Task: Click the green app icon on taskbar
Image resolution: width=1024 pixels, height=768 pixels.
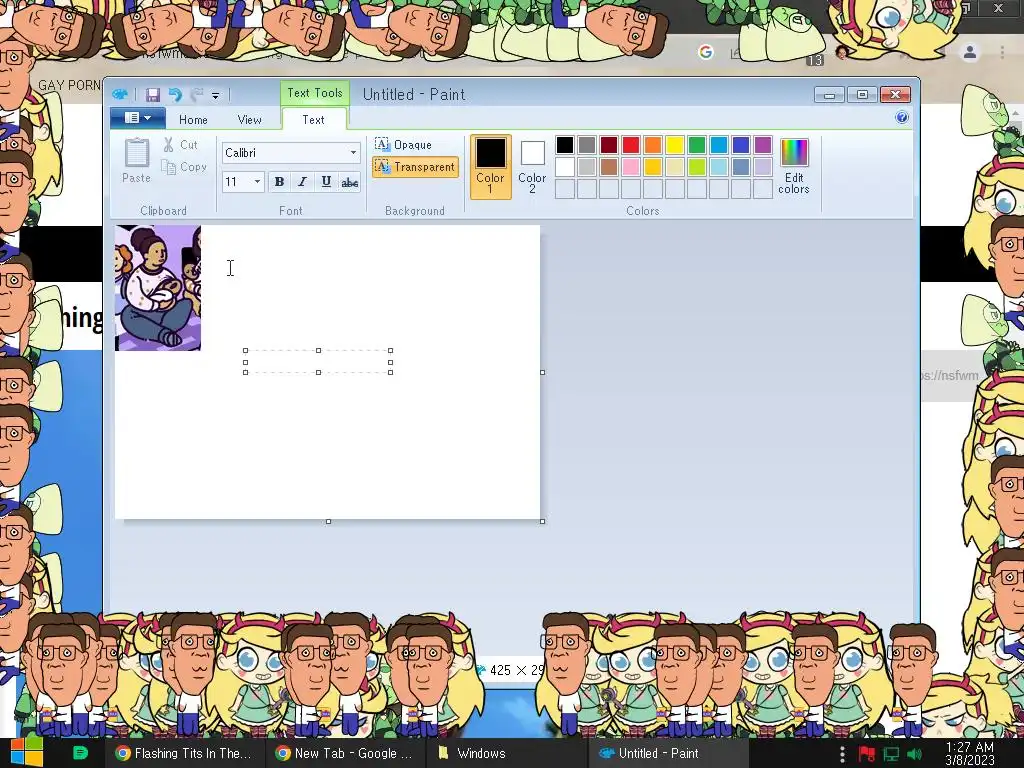Action: [x=80, y=753]
